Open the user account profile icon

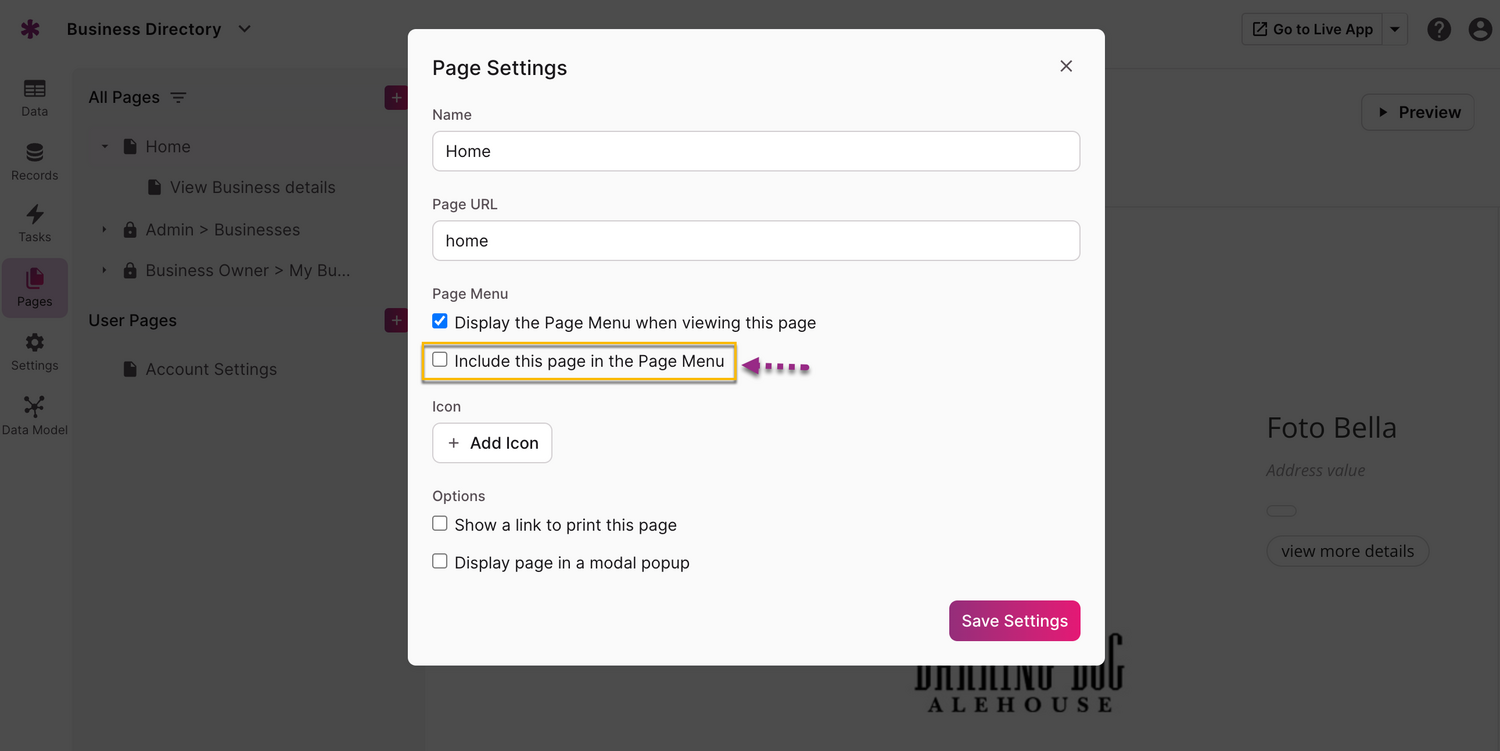pos(1480,30)
